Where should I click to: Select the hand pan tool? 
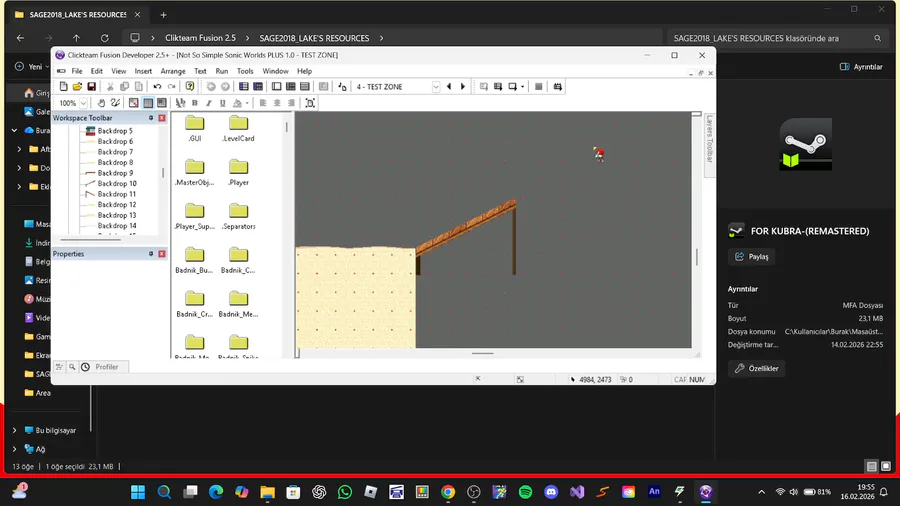click(x=101, y=103)
